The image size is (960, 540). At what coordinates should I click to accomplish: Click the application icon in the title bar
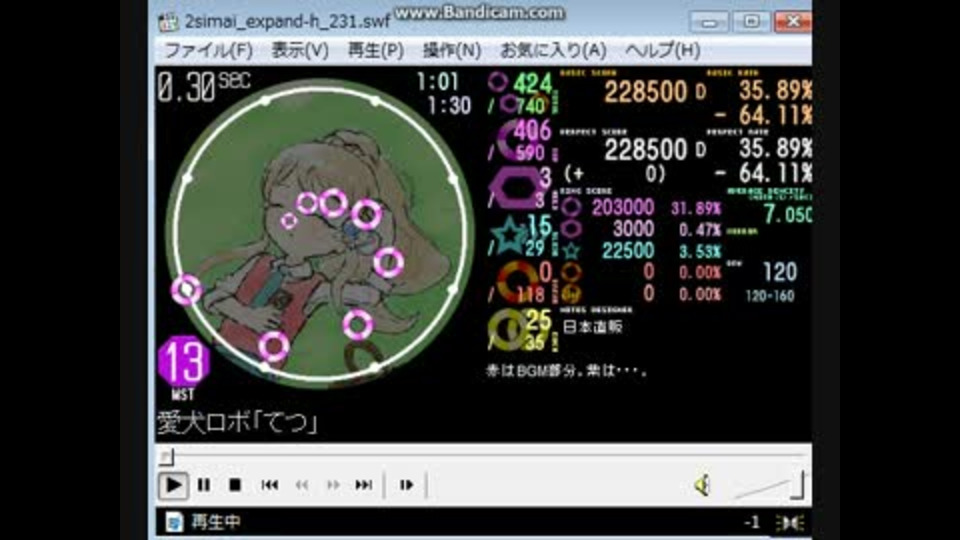[168, 22]
